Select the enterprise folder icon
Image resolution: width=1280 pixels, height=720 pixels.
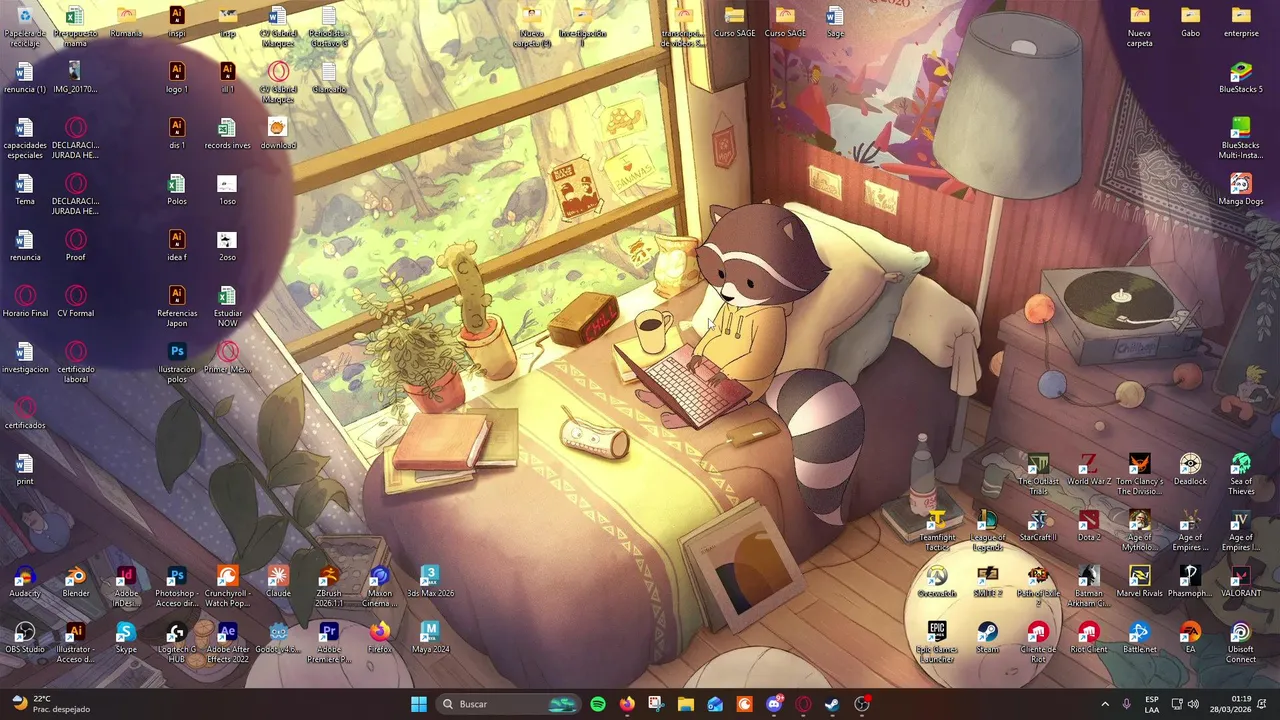1241,22
